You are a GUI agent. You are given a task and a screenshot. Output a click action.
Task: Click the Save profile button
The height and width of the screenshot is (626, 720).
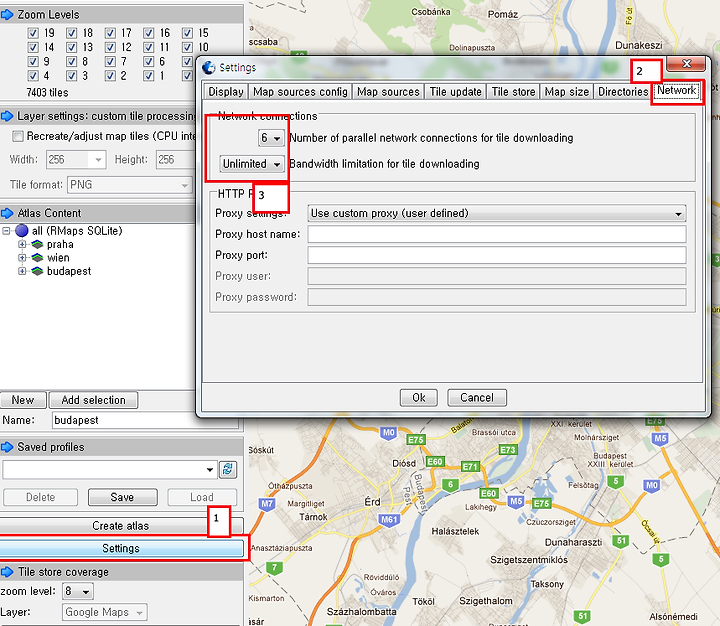pyautogui.click(x=123, y=497)
